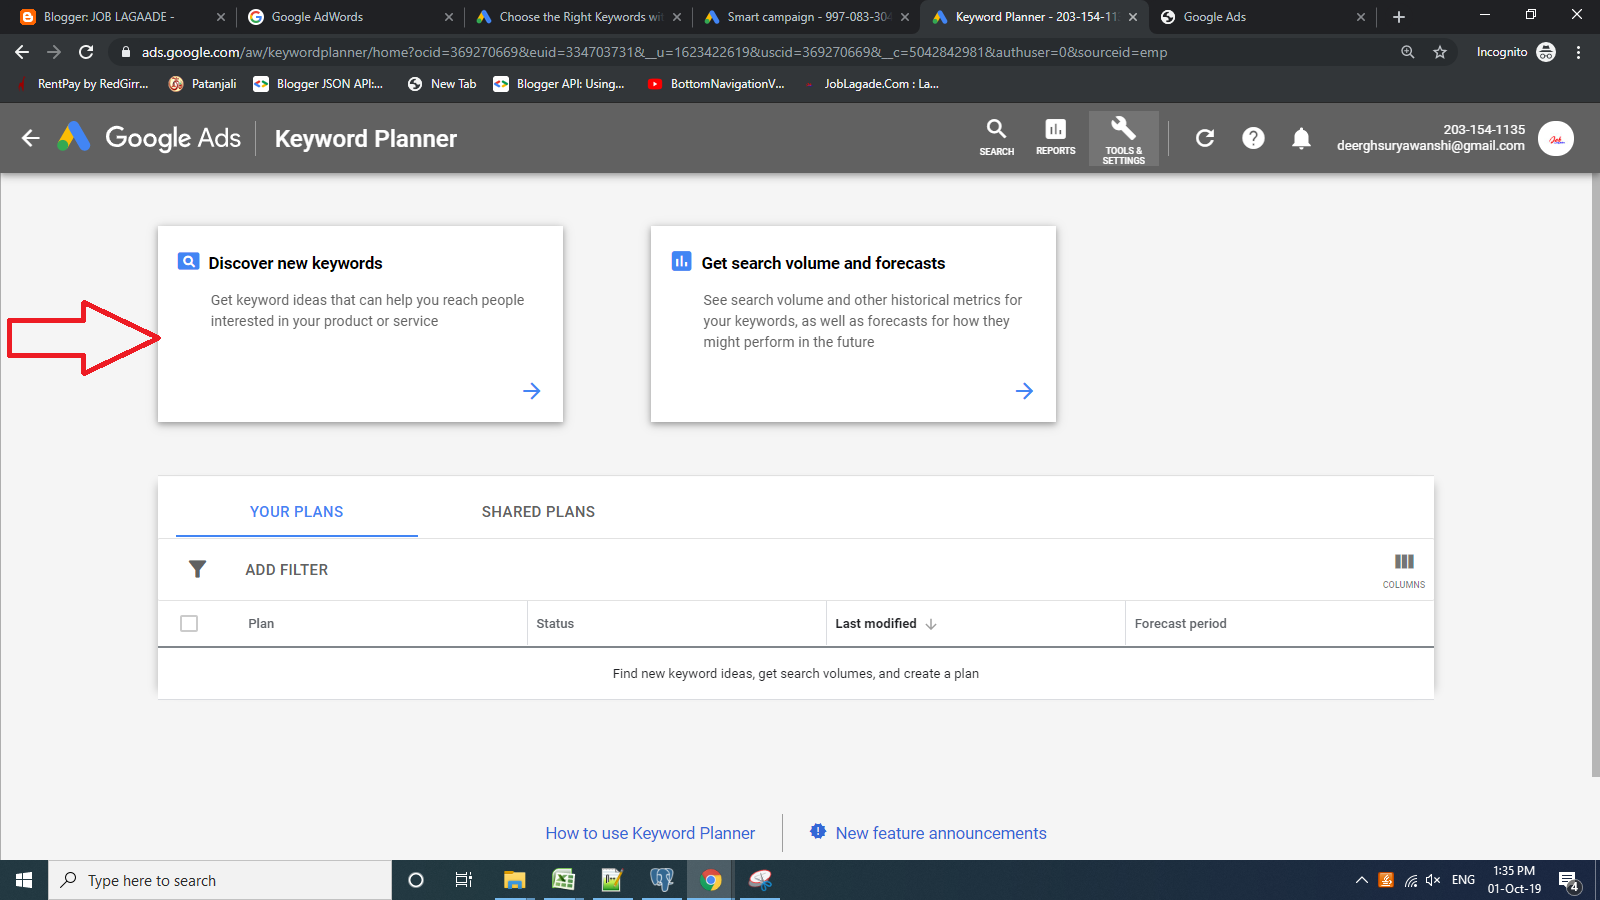Viewport: 1600px width, 900px height.
Task: Open New feature announcements link
Action: [941, 833]
